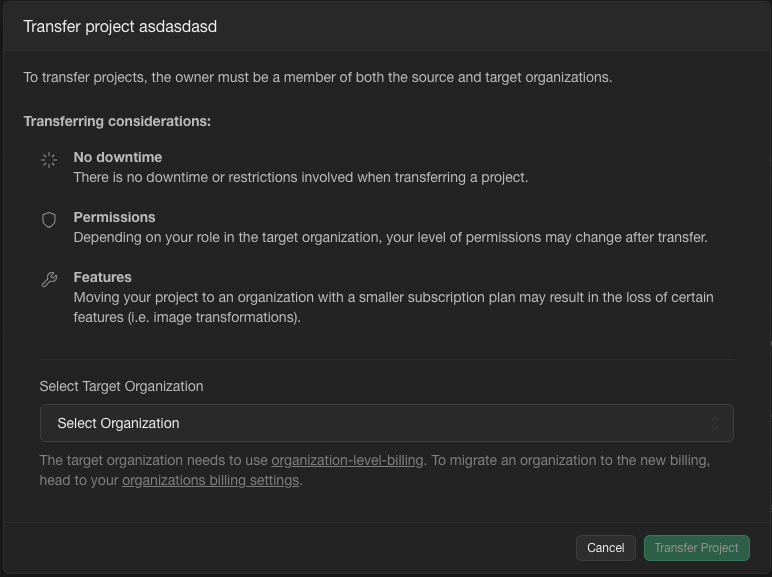Click the 'Select Target Organization' label
The height and width of the screenshot is (577, 772).
pyautogui.click(x=121, y=386)
